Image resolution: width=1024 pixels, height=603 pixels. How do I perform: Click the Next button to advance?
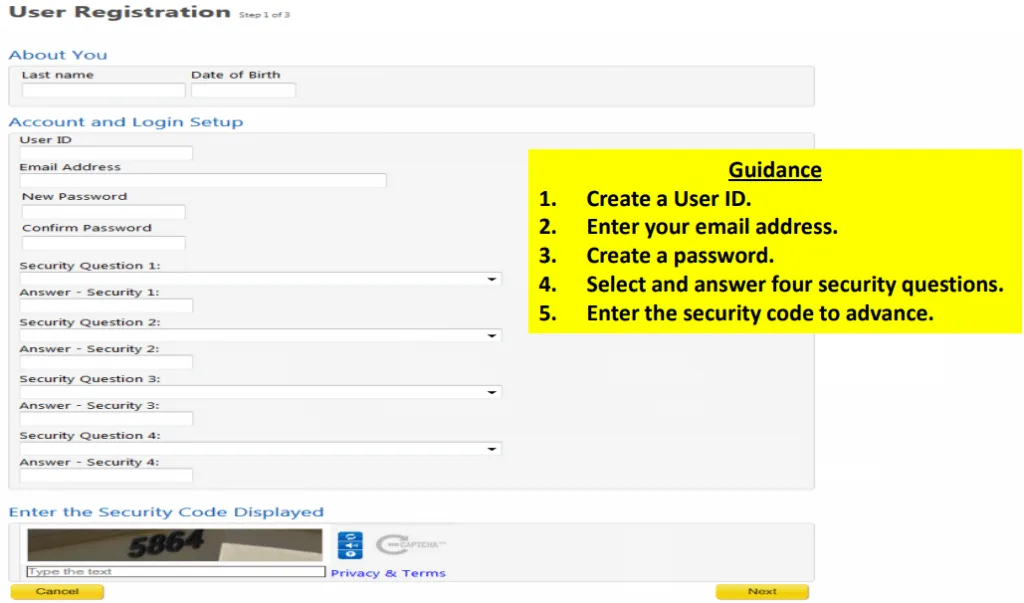(x=761, y=591)
